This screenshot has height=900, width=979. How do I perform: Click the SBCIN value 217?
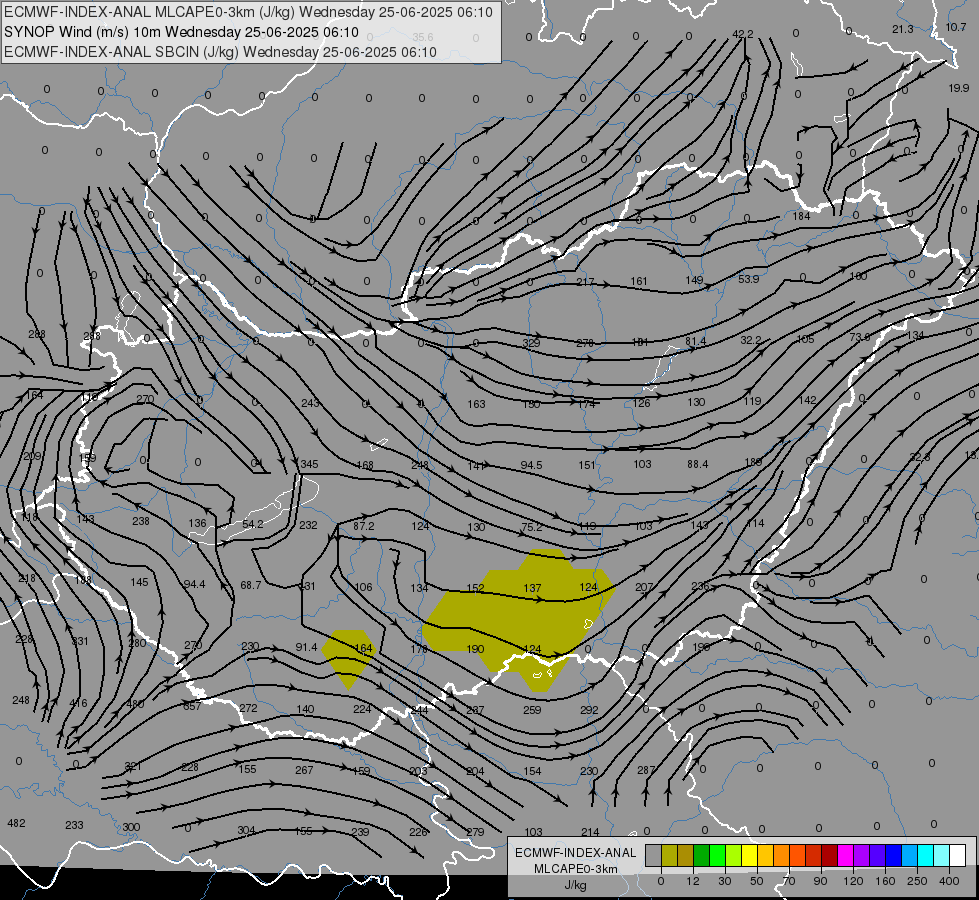pyautogui.click(x=585, y=282)
